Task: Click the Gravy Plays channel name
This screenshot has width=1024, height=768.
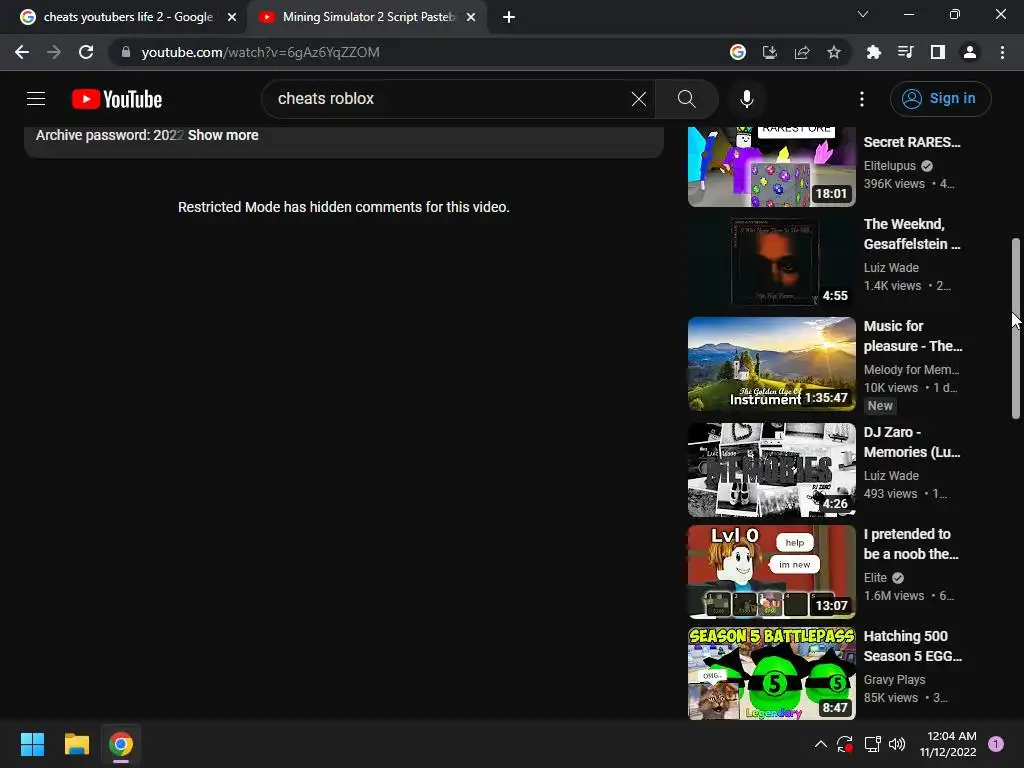Action: tap(894, 680)
